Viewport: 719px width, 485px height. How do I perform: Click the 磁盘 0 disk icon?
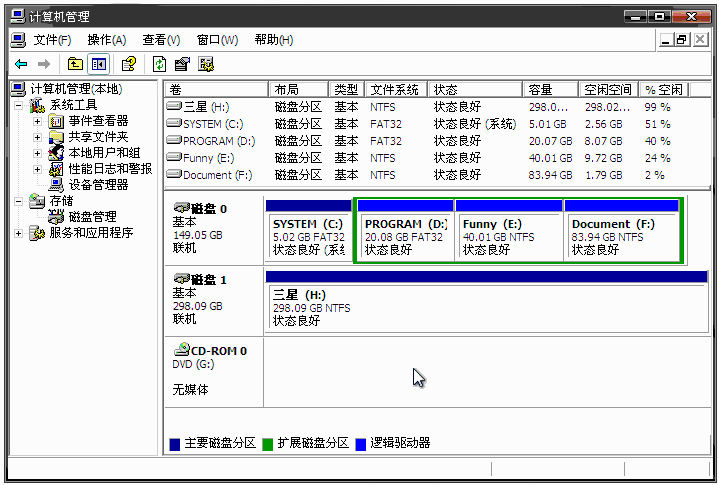pos(182,208)
